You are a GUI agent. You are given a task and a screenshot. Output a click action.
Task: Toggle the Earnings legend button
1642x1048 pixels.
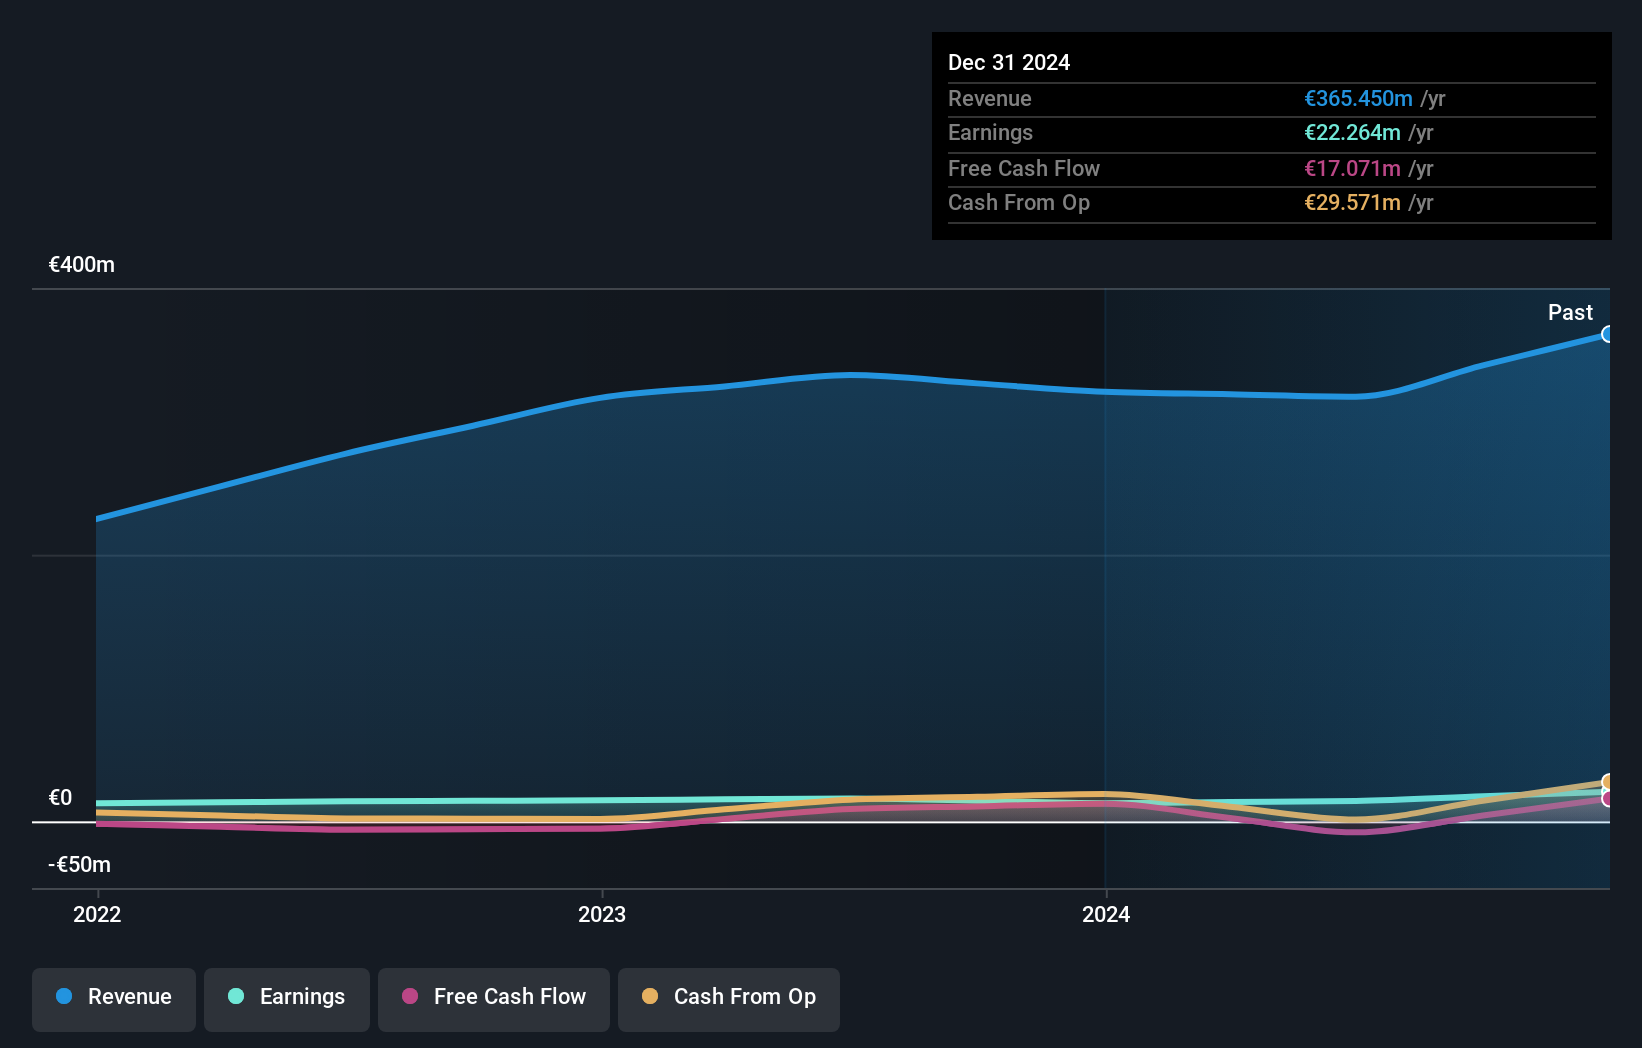[287, 999]
